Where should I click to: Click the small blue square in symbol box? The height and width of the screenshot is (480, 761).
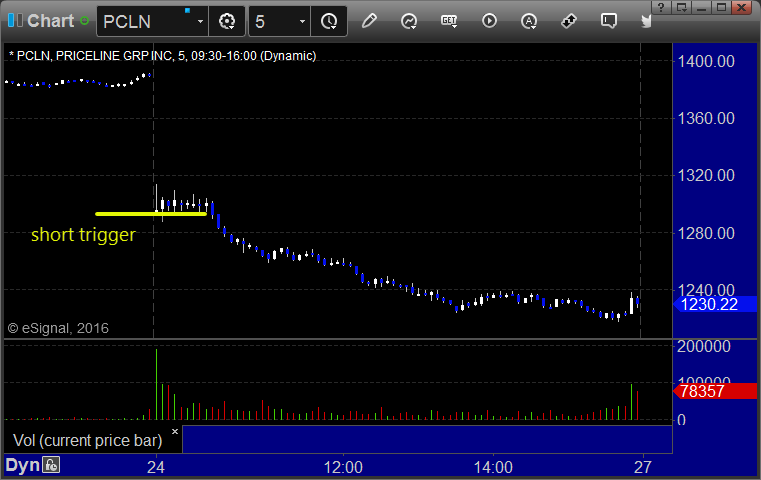(x=187, y=11)
